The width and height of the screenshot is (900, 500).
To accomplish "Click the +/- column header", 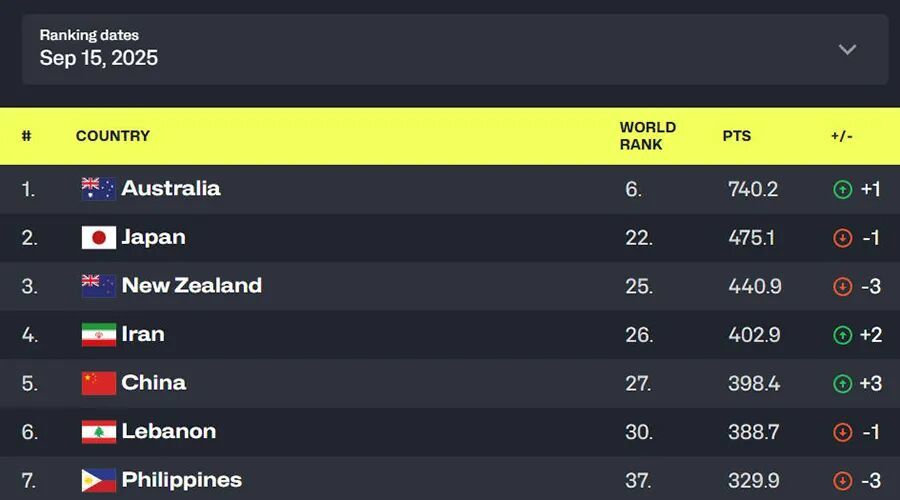I will (x=841, y=136).
